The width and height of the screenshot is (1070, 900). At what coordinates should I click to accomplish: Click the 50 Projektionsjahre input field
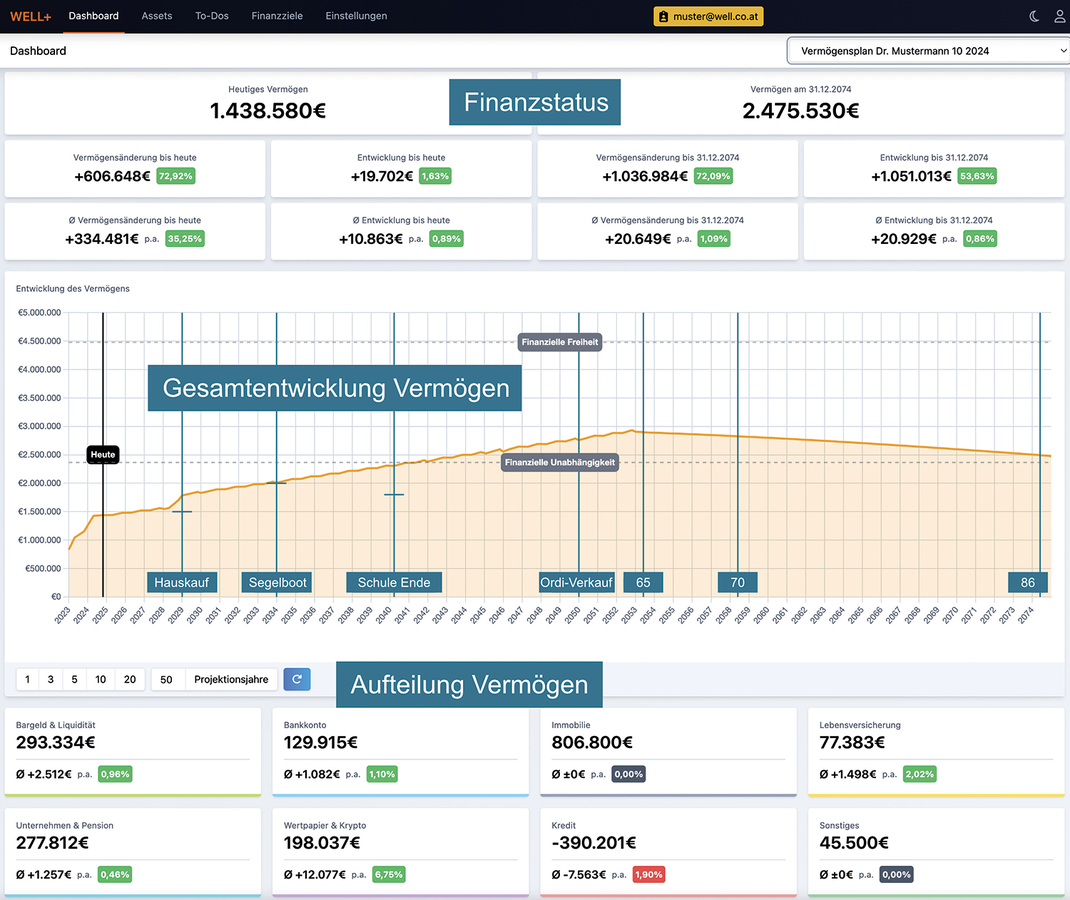[166, 679]
